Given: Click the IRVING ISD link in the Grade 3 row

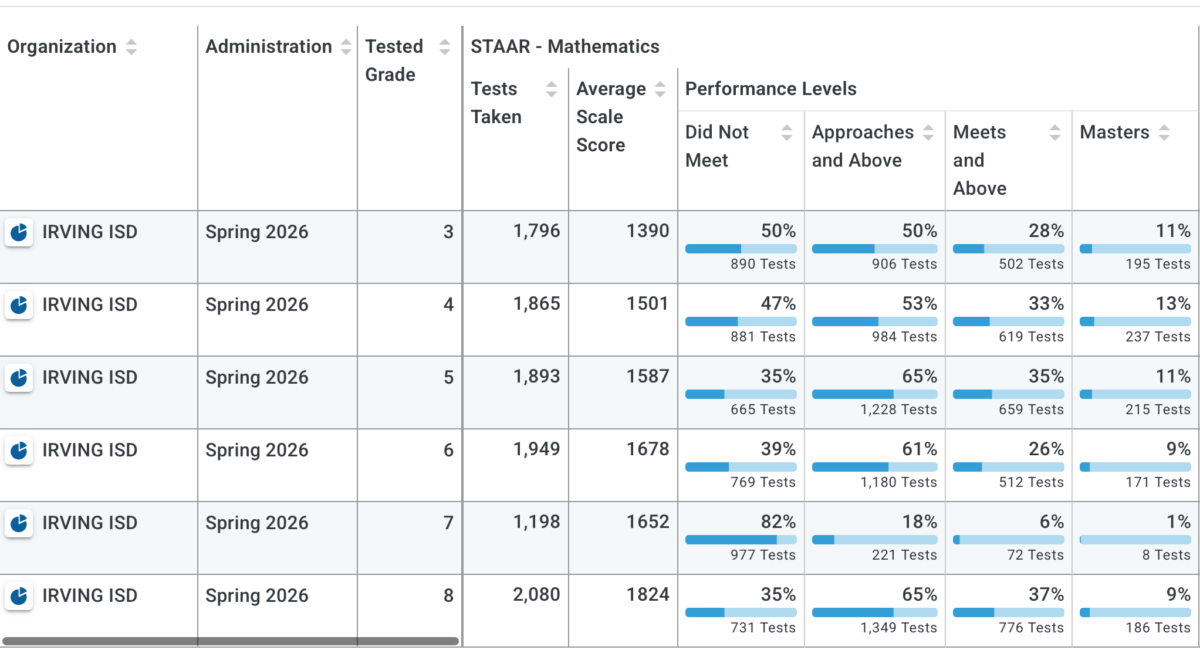Looking at the screenshot, I should [90, 232].
